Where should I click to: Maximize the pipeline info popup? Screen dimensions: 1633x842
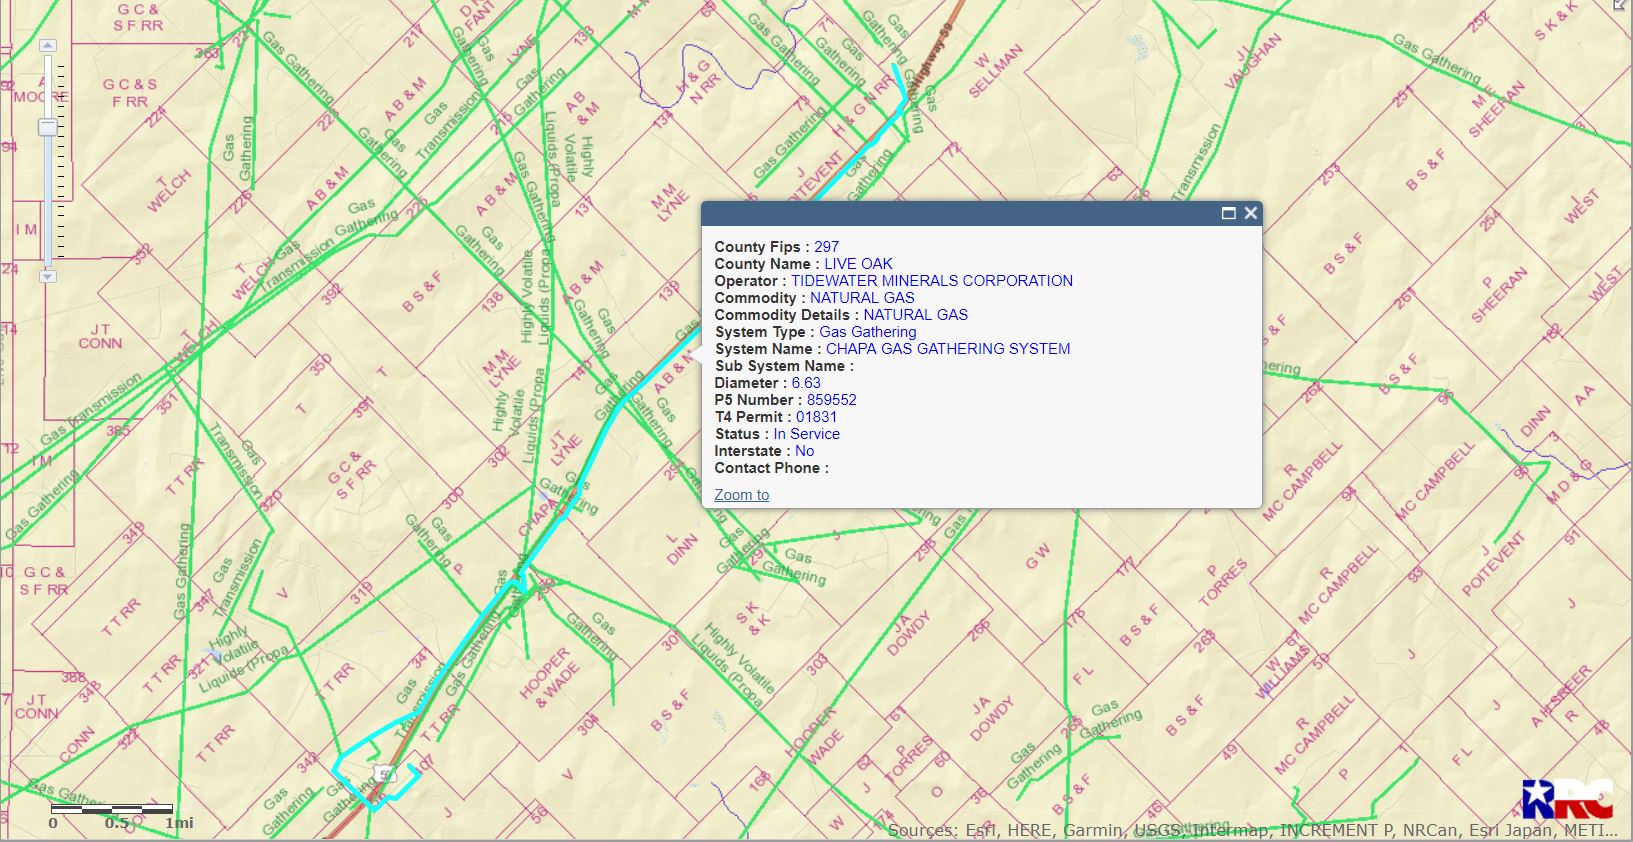[x=1228, y=213]
